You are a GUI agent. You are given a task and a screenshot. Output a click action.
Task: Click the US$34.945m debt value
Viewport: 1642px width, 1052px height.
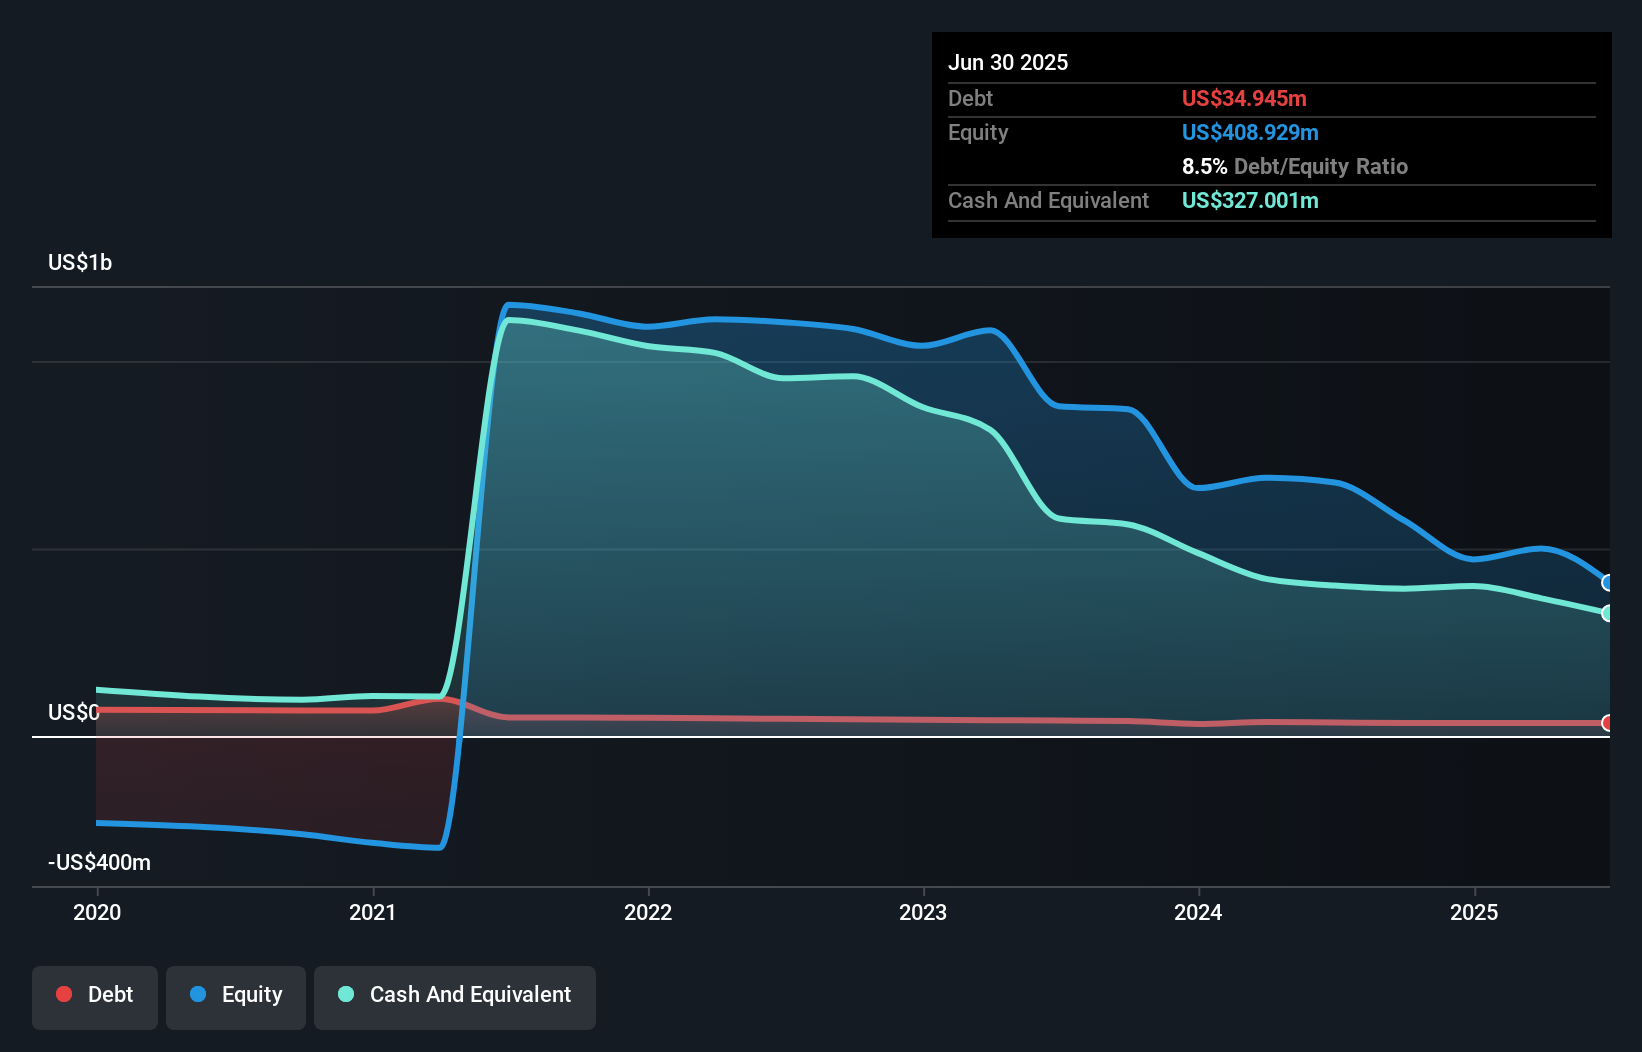tap(1244, 98)
